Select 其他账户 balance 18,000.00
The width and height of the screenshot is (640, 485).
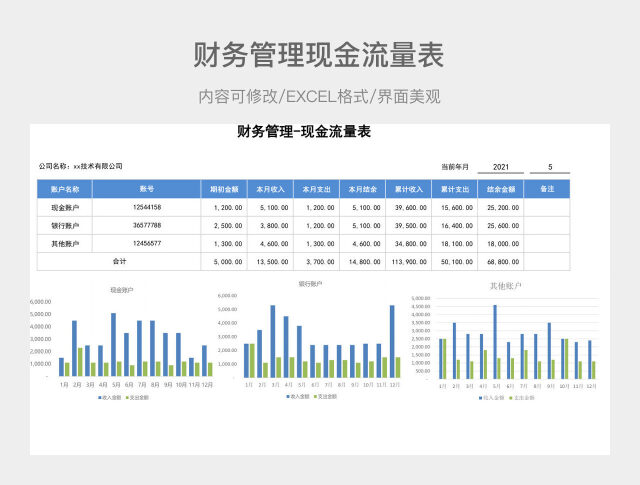pyautogui.click(x=503, y=244)
